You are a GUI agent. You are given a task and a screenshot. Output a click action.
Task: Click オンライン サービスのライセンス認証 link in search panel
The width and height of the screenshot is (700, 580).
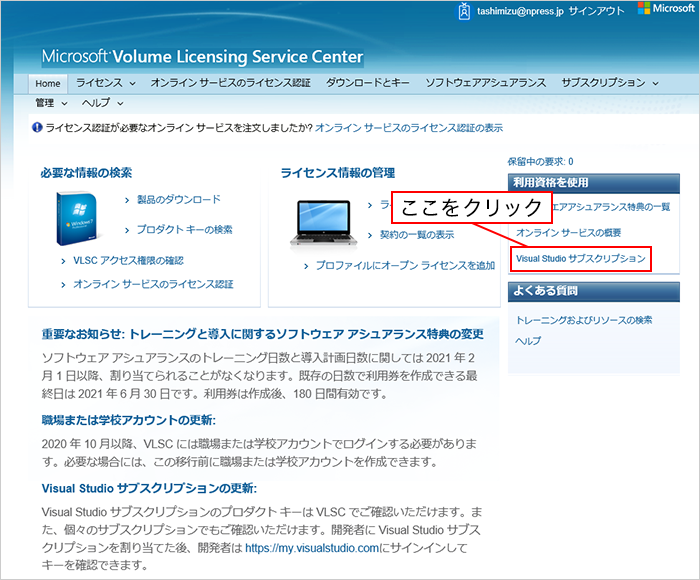(153, 284)
